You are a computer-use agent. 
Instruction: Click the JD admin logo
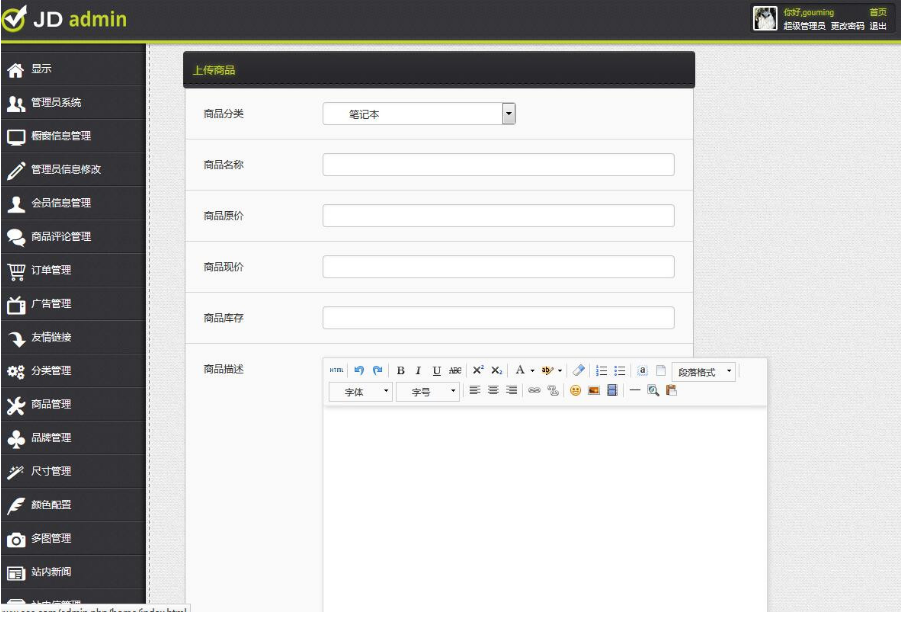tap(64, 19)
